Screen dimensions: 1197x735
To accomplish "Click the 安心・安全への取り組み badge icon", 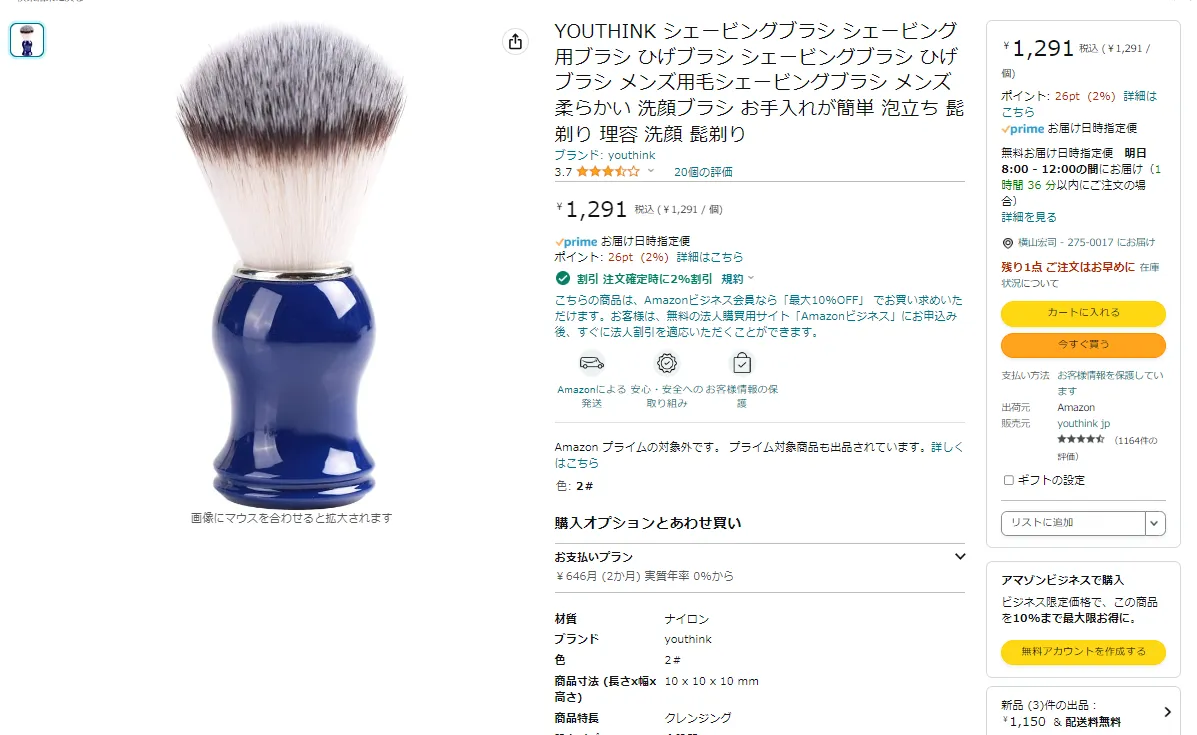I will pos(666,363).
